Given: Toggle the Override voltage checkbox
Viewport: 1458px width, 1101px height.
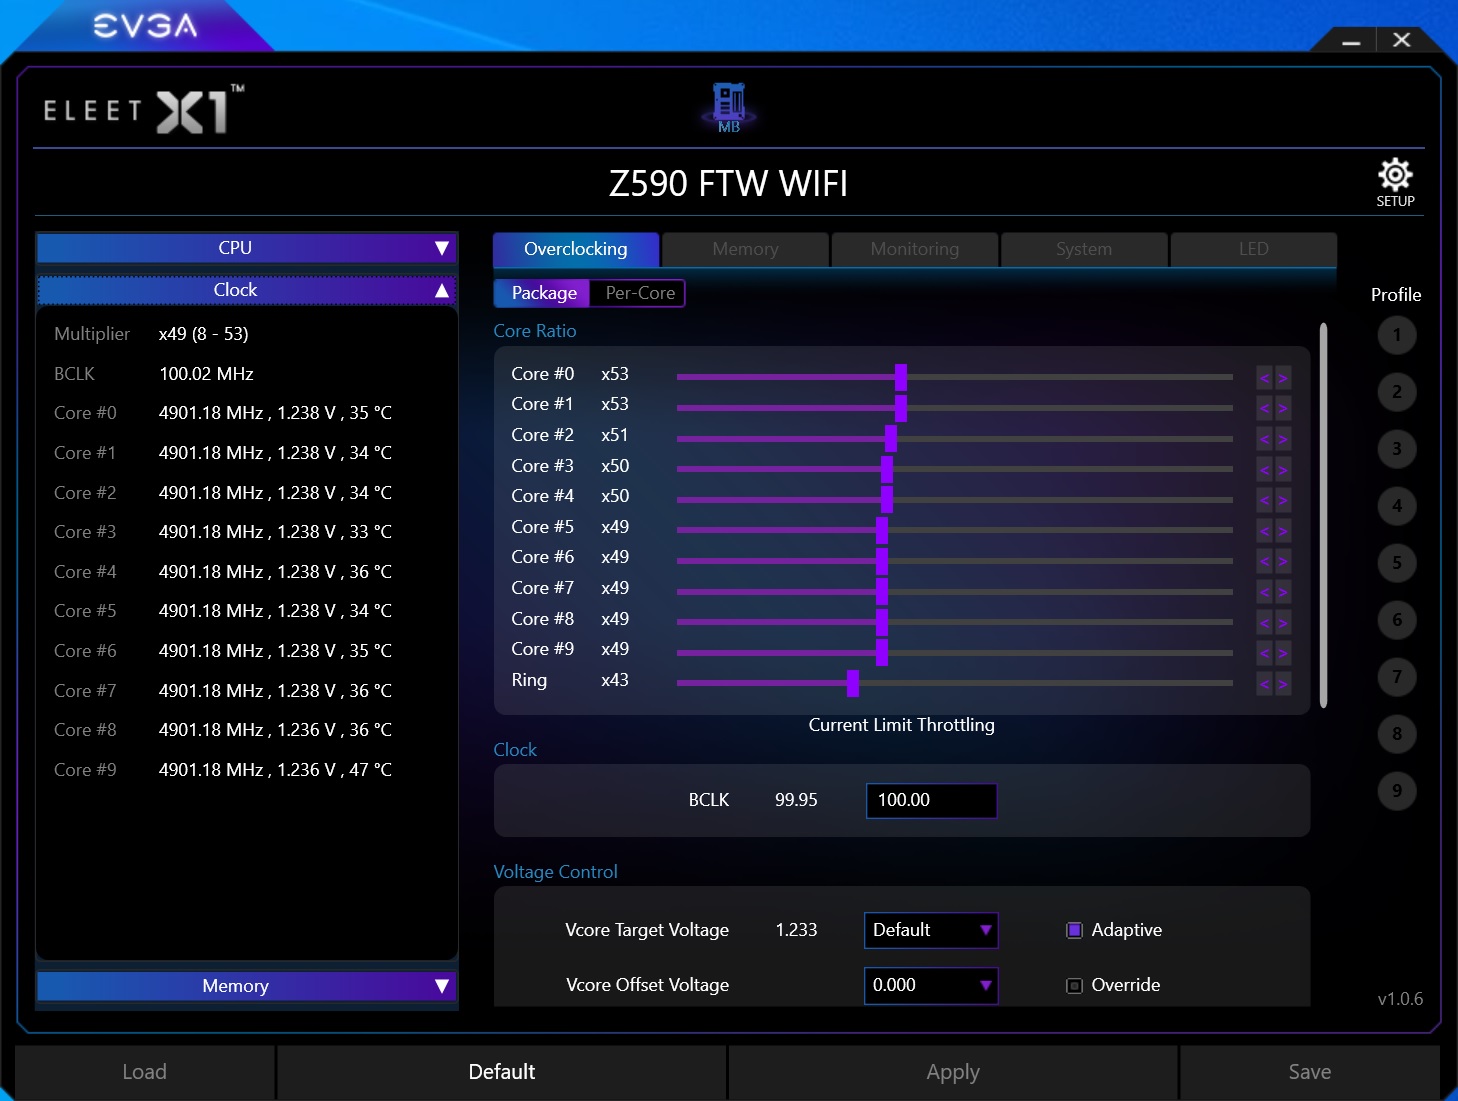Looking at the screenshot, I should [1075, 985].
